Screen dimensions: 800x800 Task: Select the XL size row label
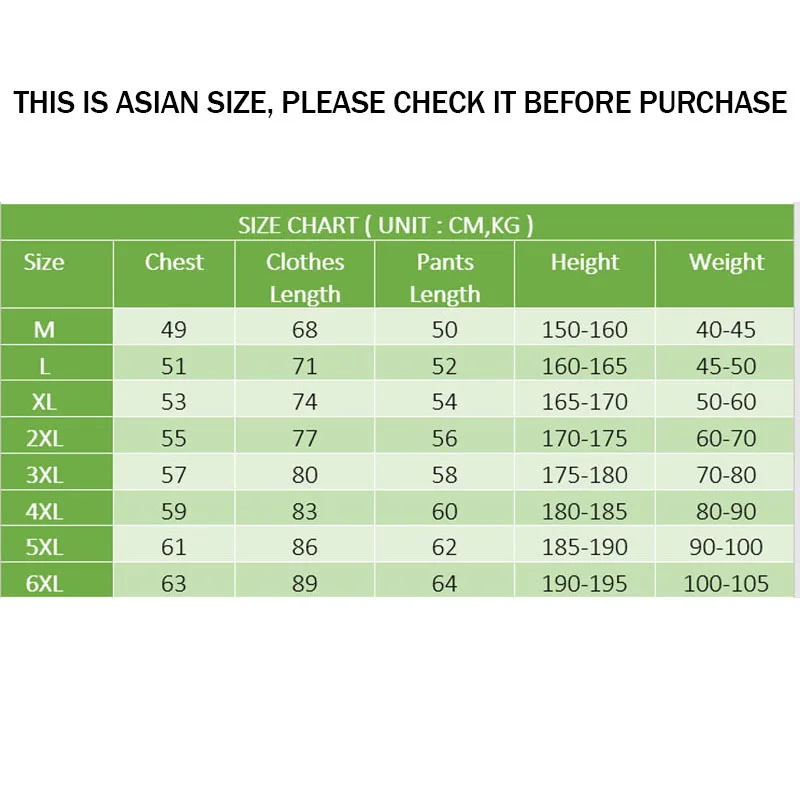[44, 402]
